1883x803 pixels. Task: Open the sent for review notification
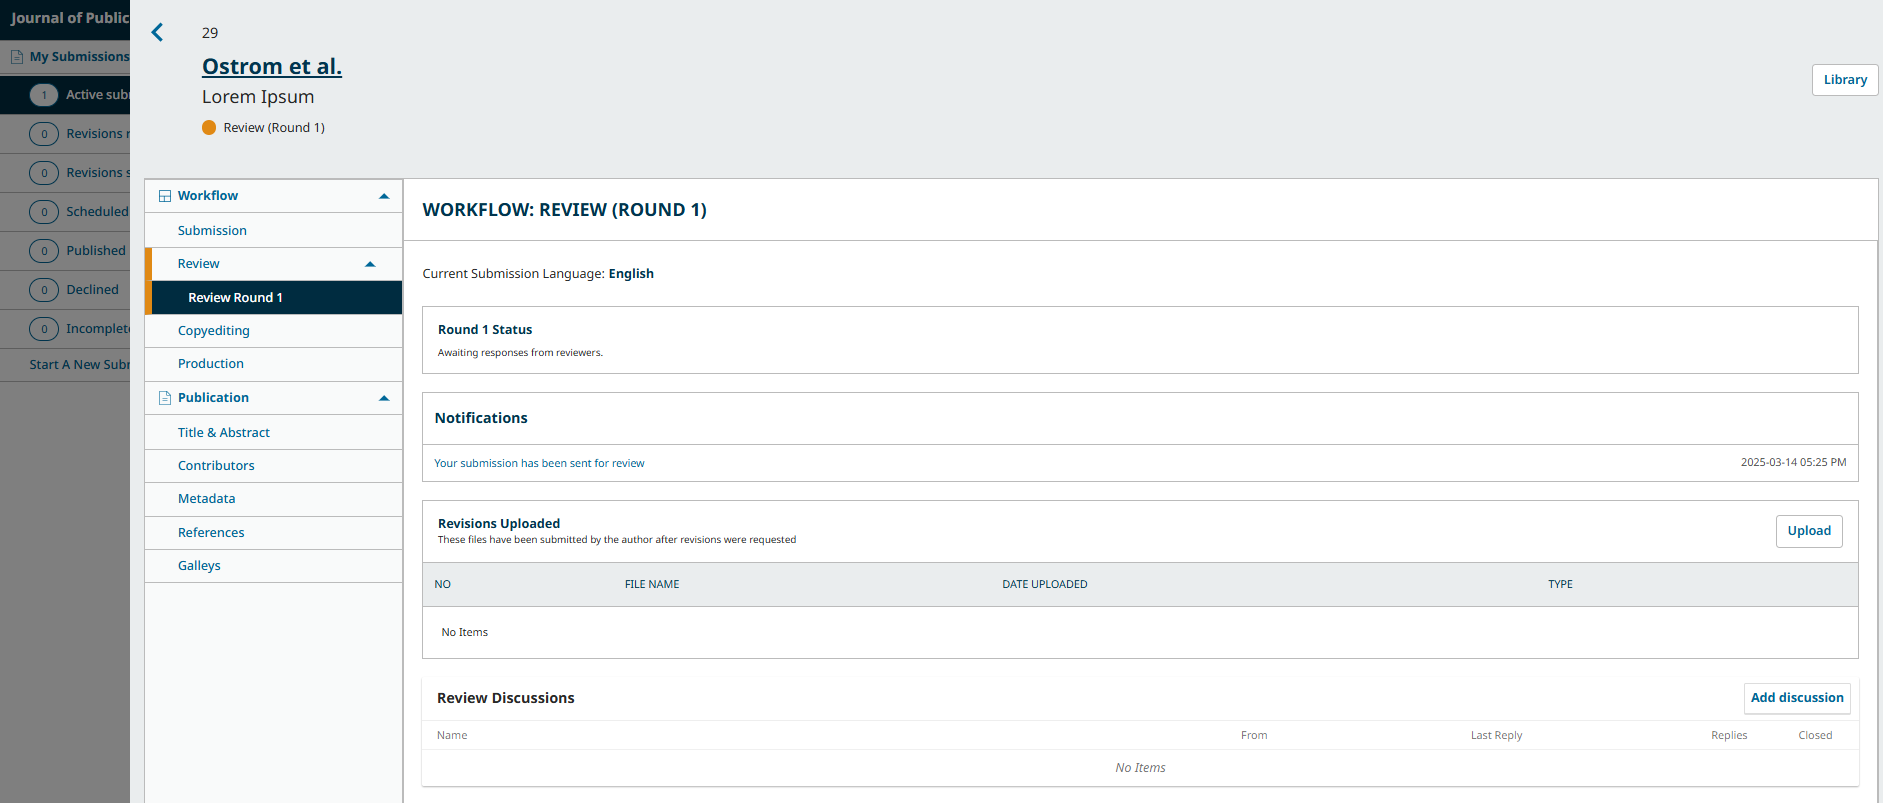click(539, 463)
